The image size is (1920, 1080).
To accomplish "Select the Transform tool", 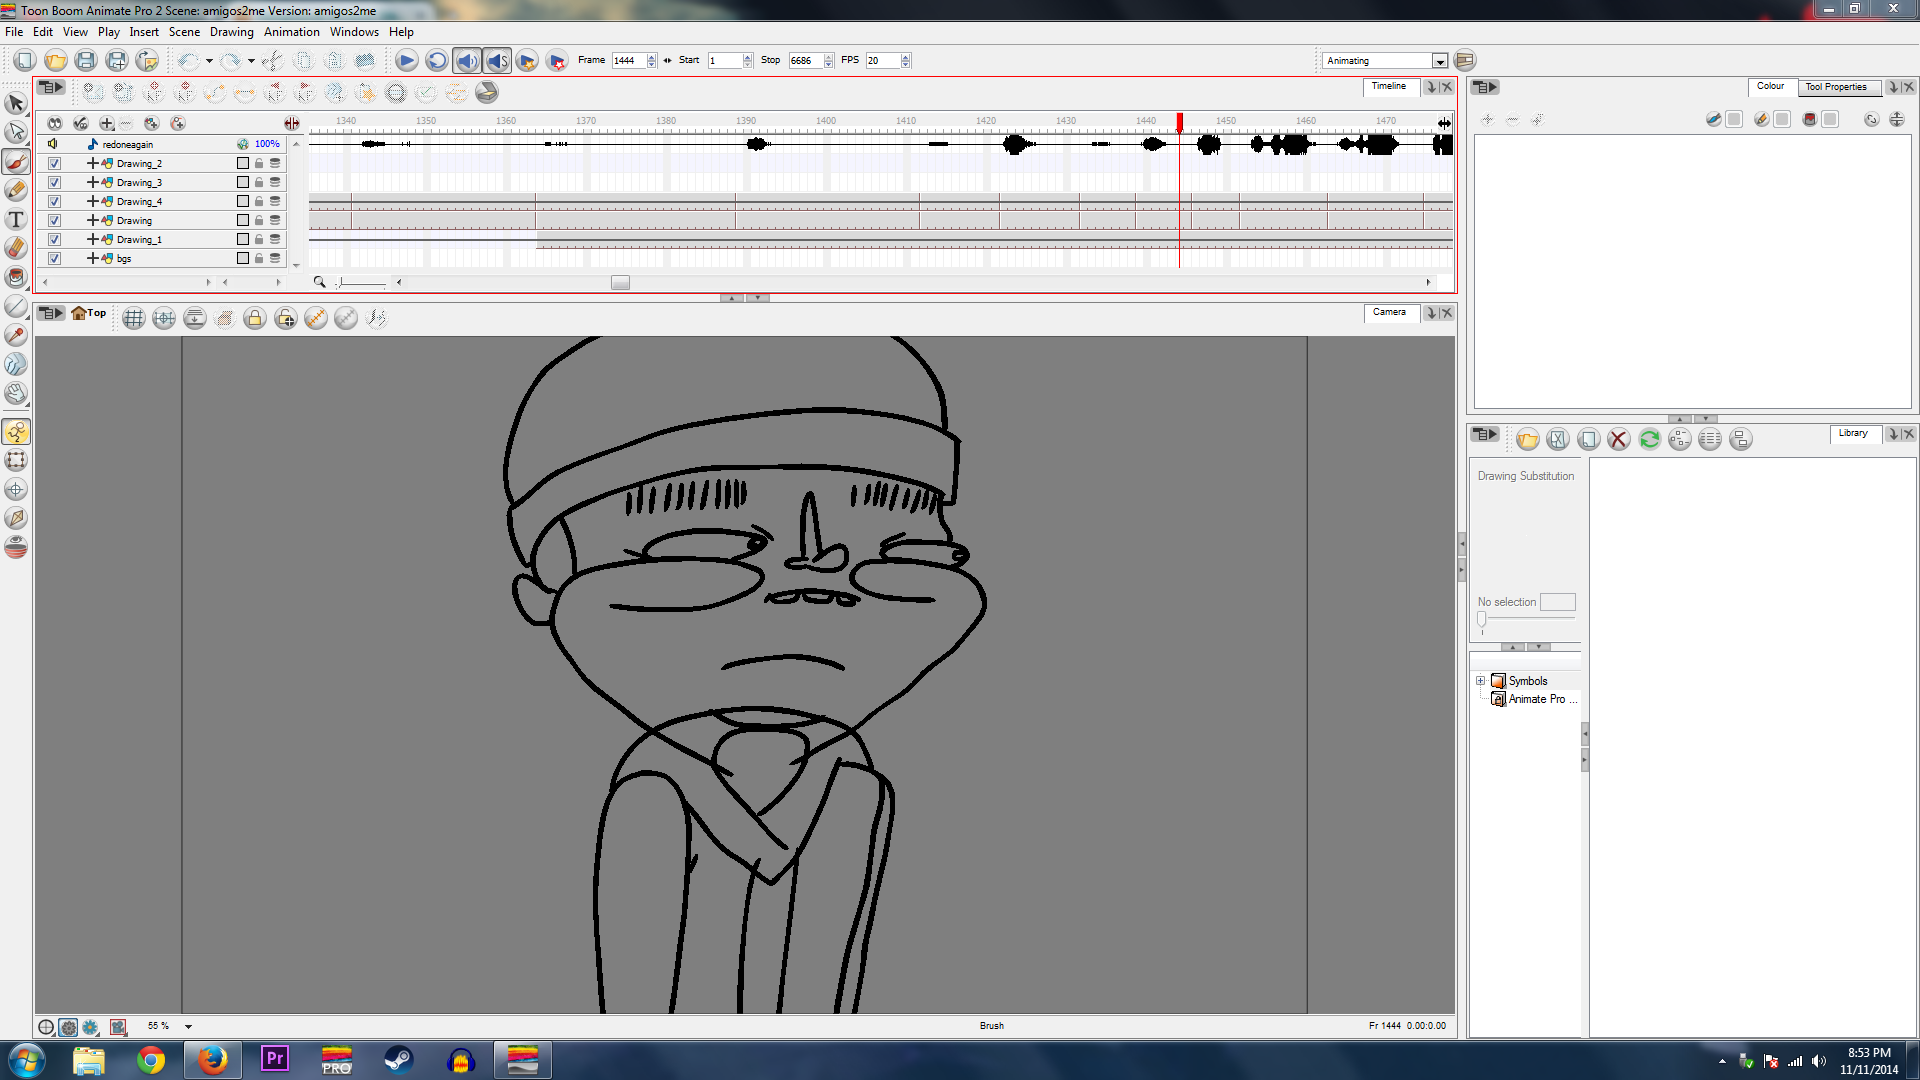I will tap(16, 461).
